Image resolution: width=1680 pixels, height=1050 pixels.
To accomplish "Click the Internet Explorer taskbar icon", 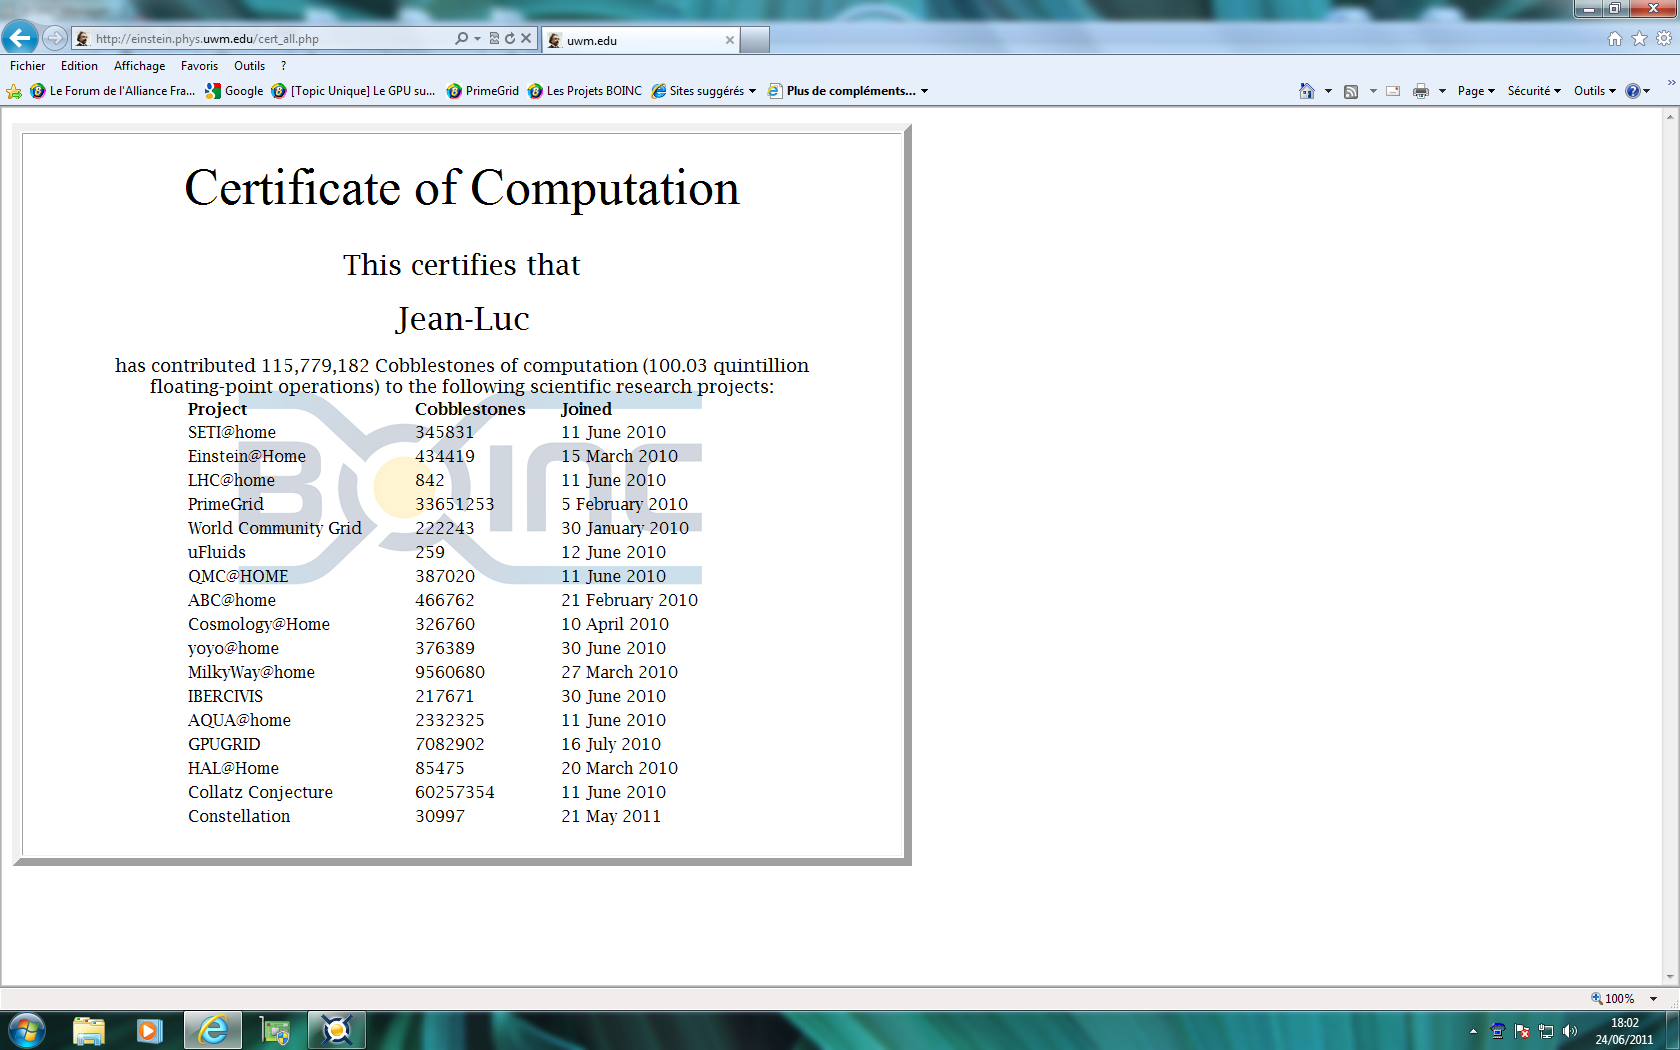I will point(213,1030).
